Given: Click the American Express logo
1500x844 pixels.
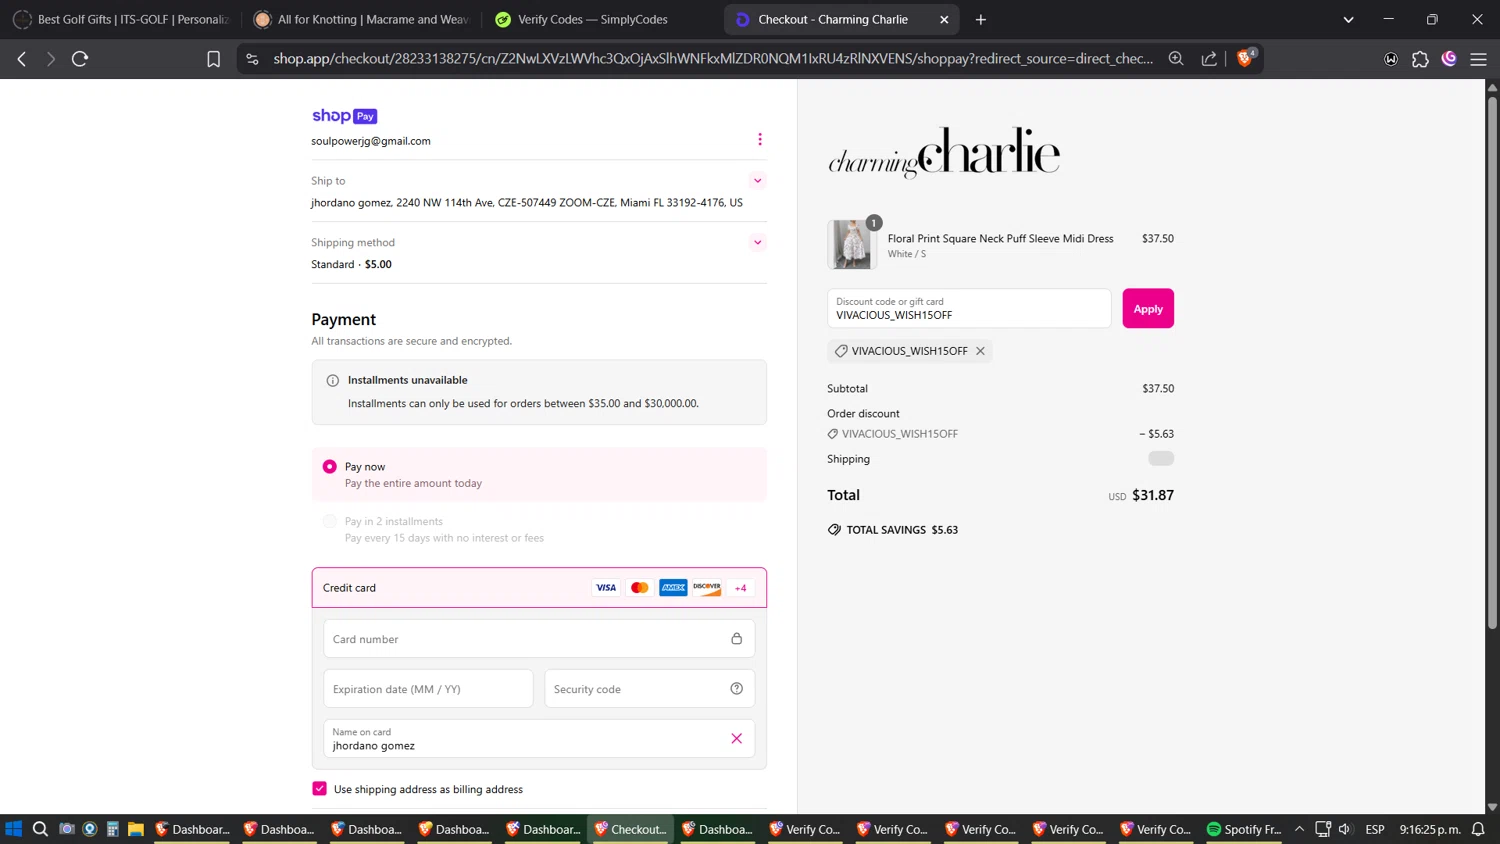Looking at the screenshot, I should point(673,588).
